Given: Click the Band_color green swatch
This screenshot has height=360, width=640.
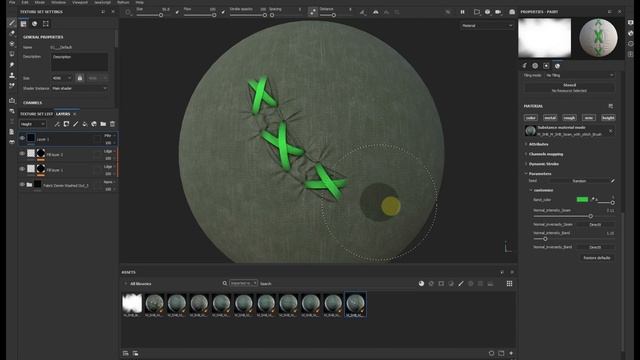Looking at the screenshot, I should click(582, 200).
